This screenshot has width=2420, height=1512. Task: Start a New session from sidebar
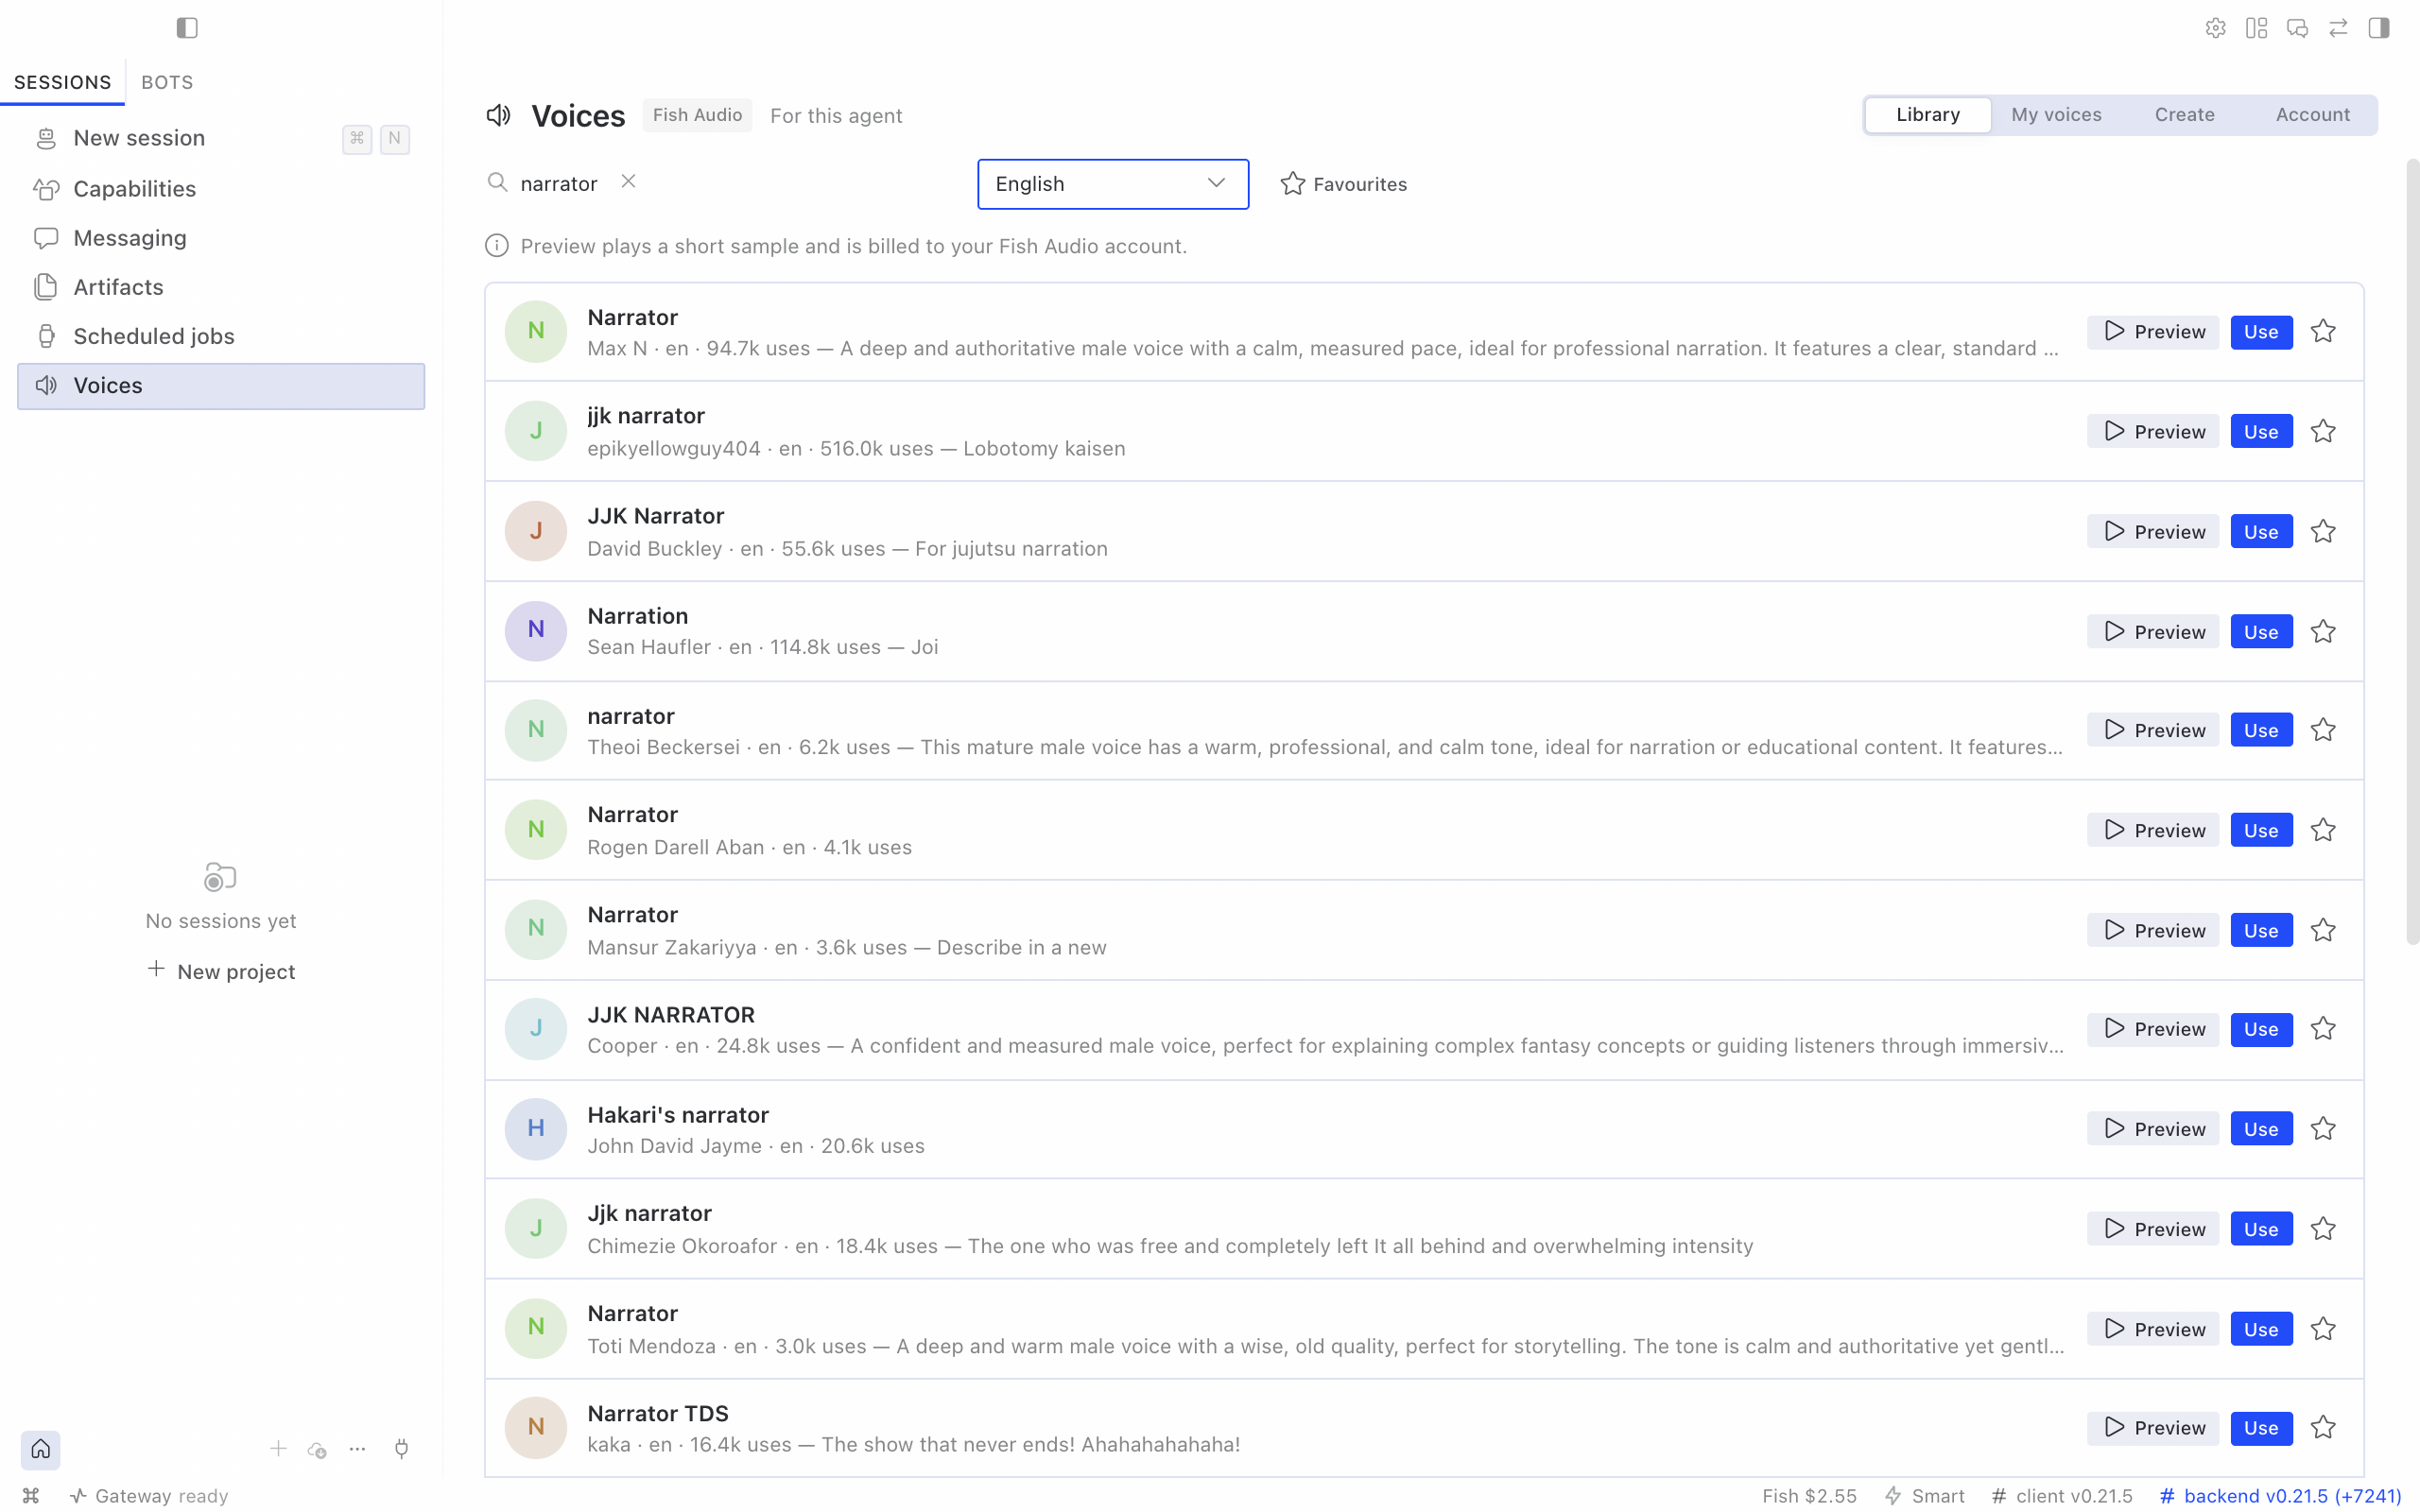click(x=221, y=138)
